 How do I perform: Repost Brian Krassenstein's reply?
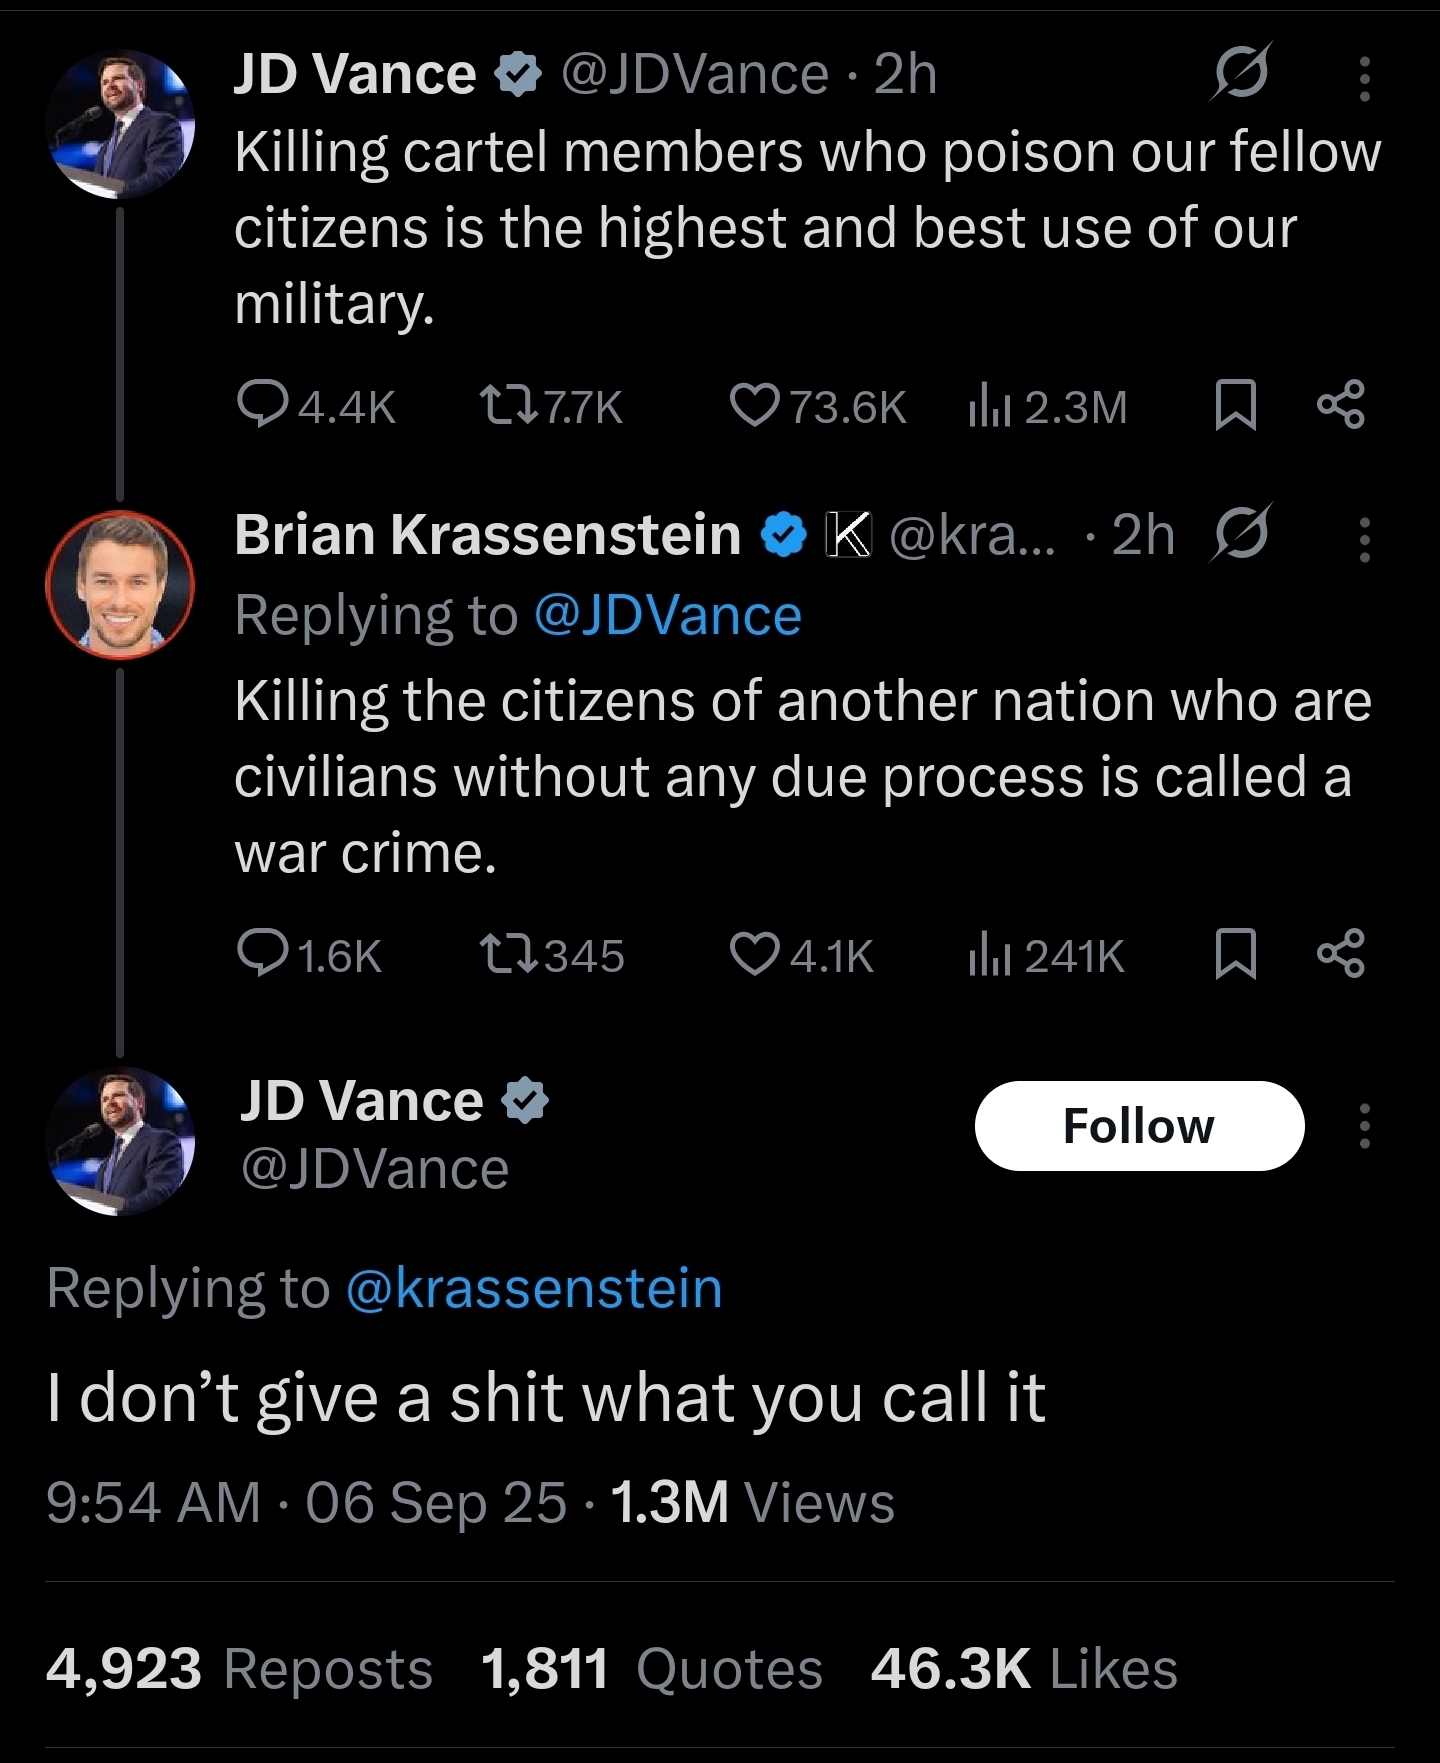pyautogui.click(x=507, y=953)
